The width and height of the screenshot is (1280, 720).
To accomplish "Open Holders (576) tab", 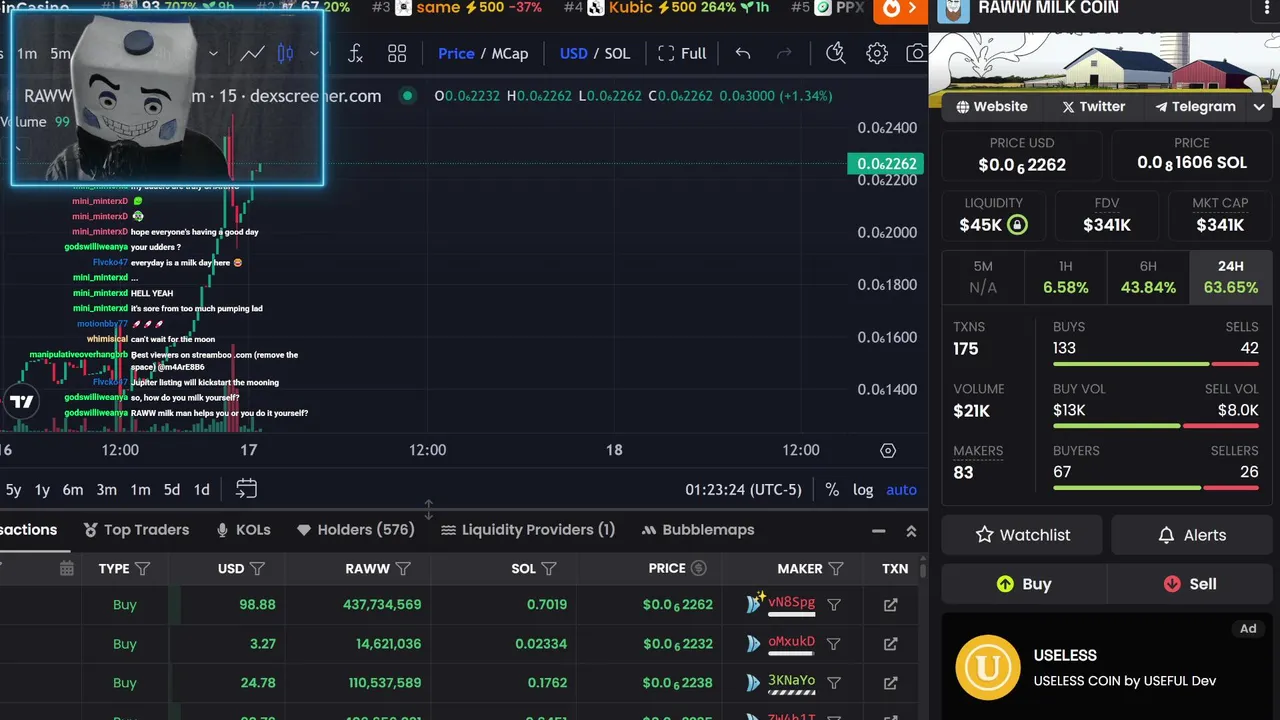I will pyautogui.click(x=355, y=530).
